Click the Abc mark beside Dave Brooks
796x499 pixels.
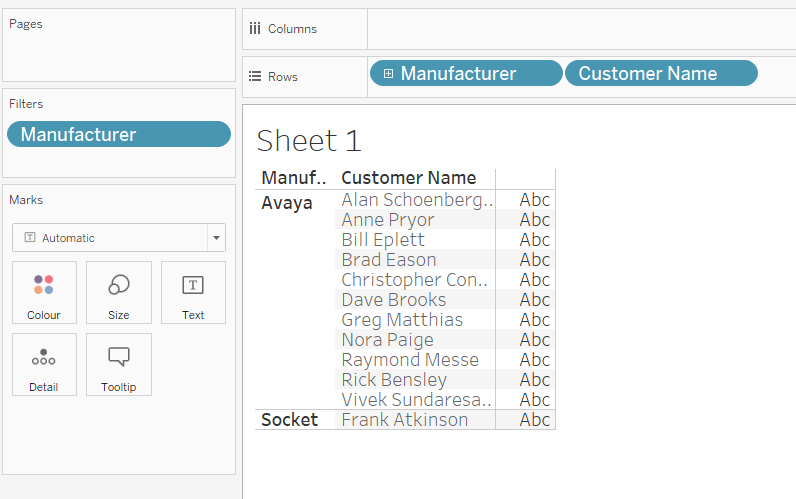pos(534,300)
